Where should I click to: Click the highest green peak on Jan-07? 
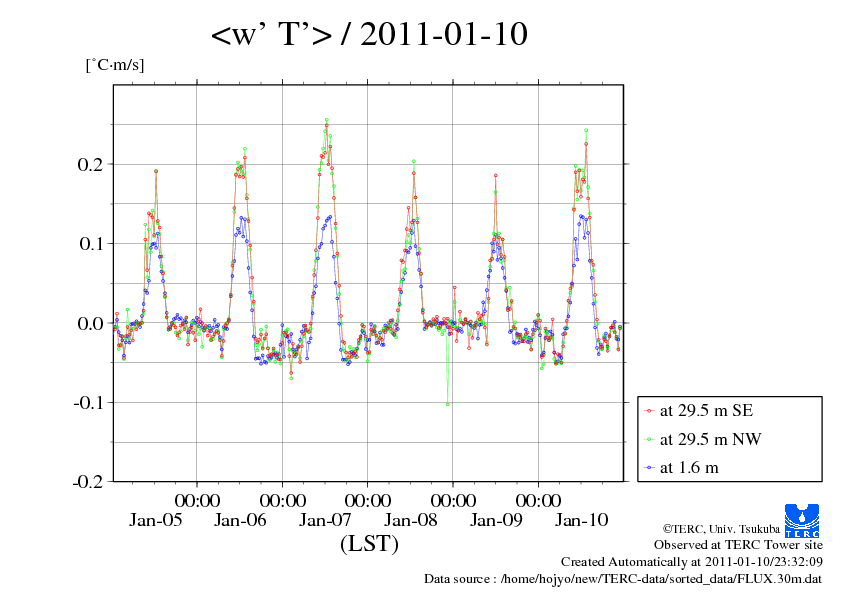pyautogui.click(x=326, y=120)
